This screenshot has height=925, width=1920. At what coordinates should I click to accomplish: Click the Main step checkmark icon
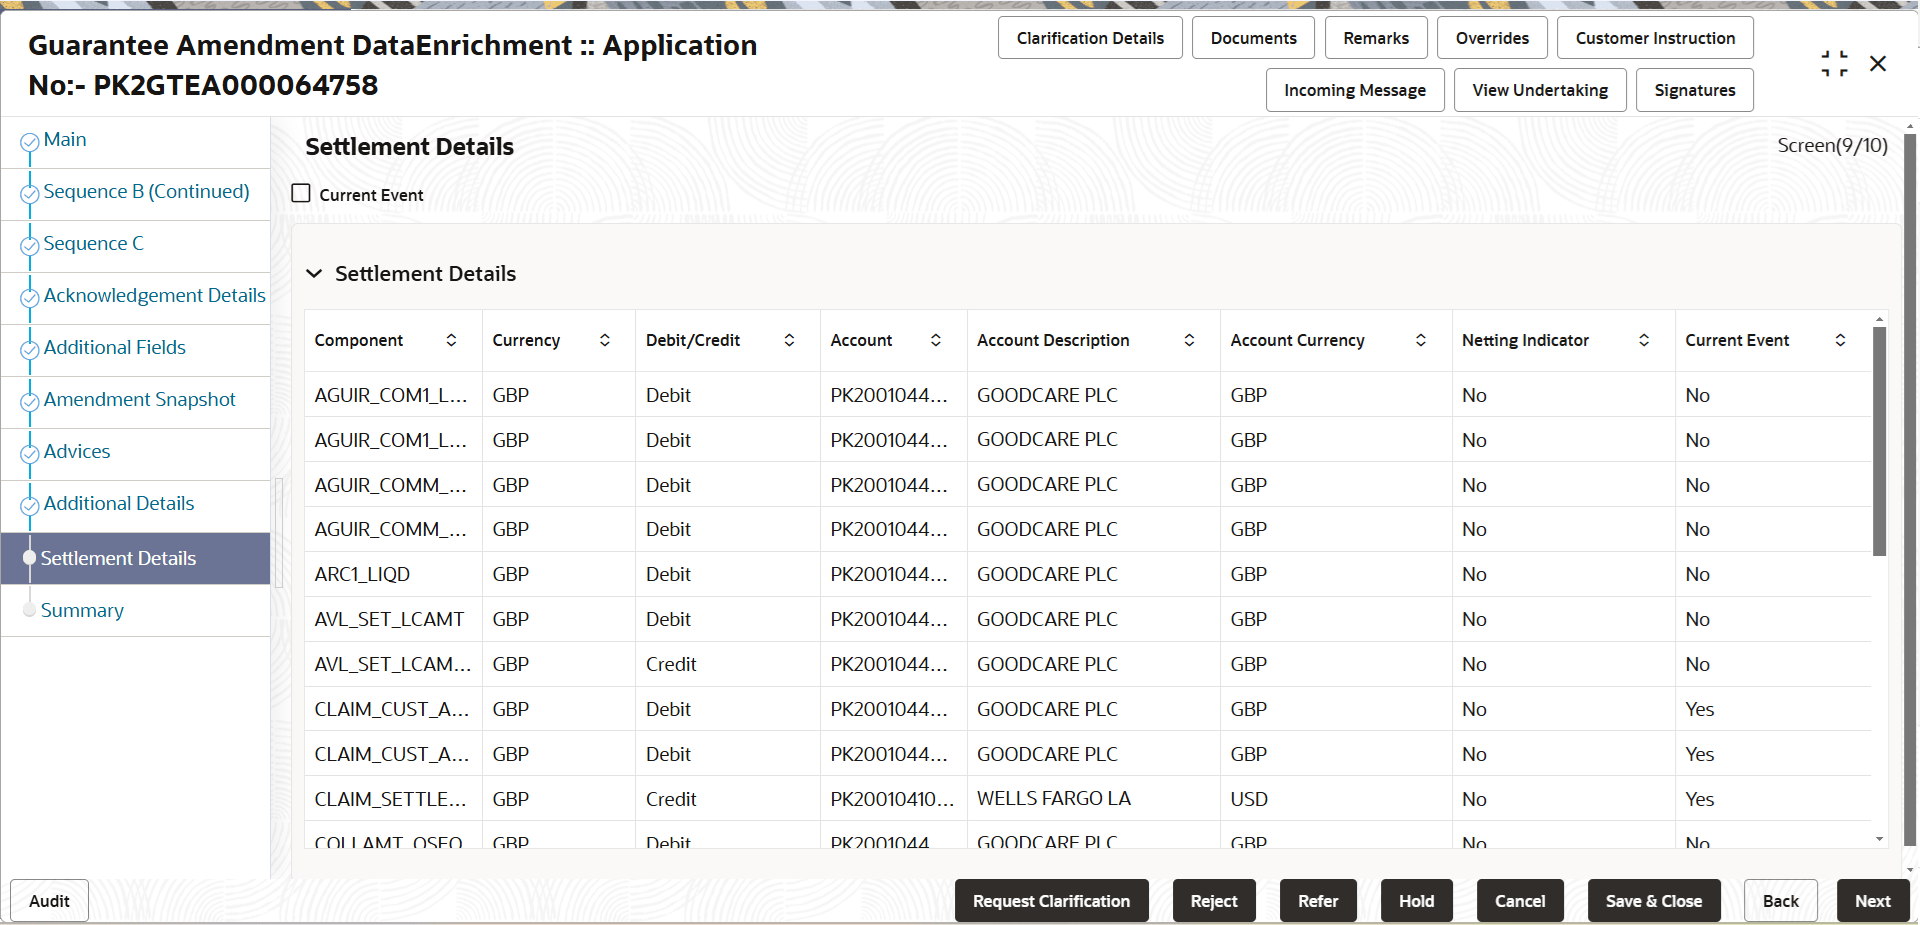[30, 142]
